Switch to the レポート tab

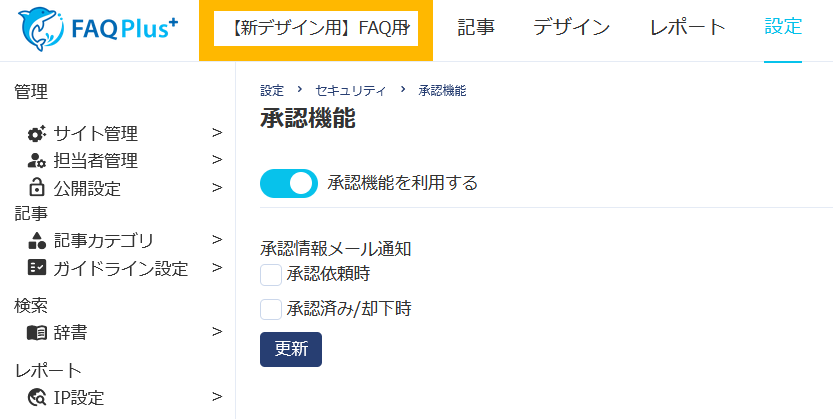[x=687, y=28]
